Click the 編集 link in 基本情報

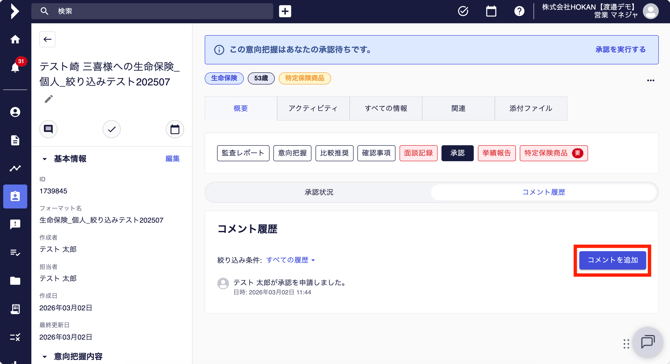pyautogui.click(x=172, y=159)
